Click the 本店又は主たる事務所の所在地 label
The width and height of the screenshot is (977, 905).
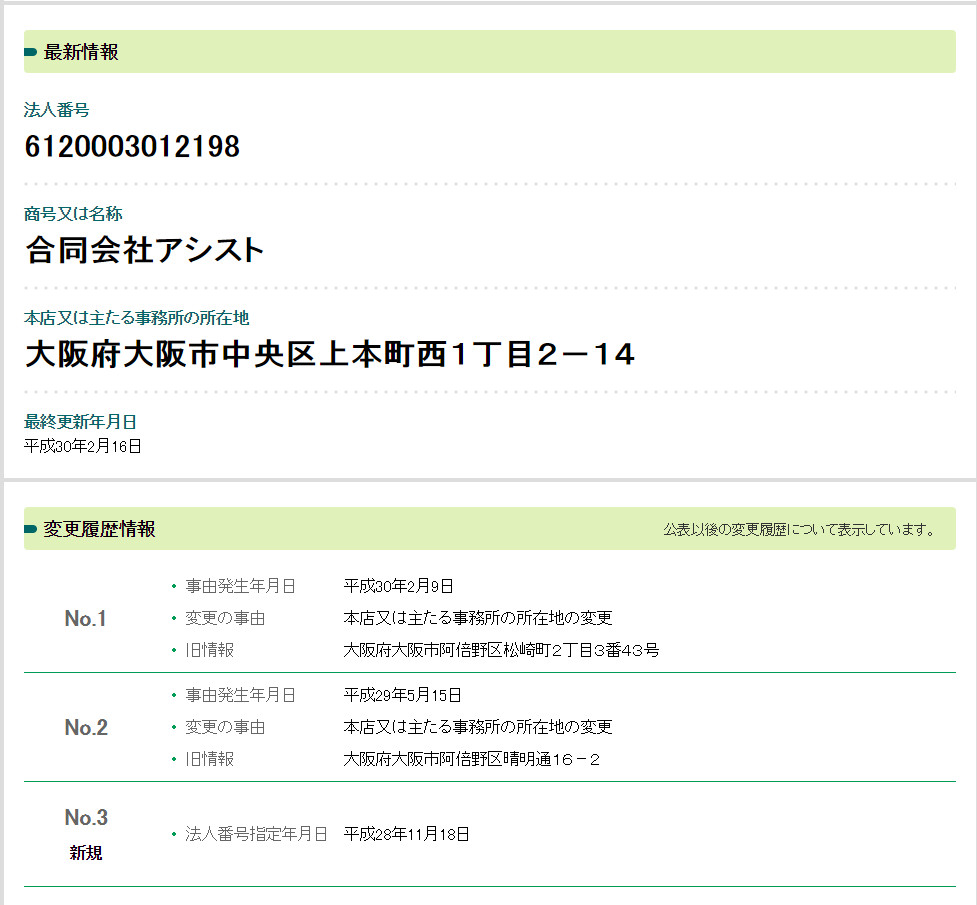point(136,318)
